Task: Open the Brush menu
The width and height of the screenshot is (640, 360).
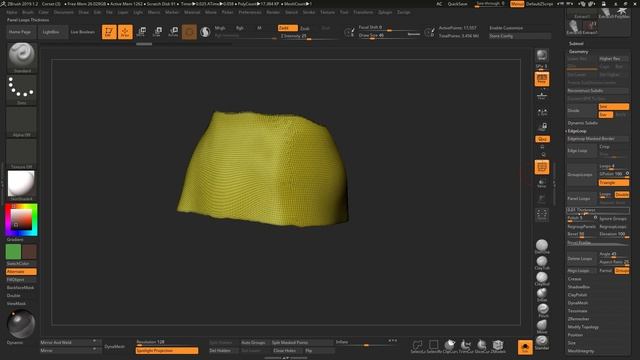Action: (28, 12)
